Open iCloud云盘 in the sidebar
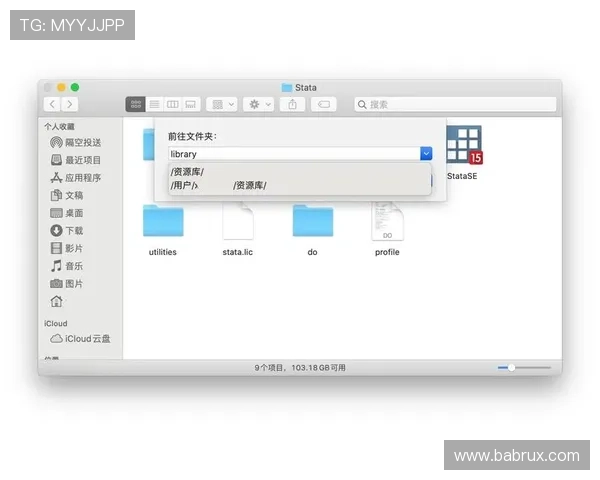600x480 pixels. tap(80, 339)
